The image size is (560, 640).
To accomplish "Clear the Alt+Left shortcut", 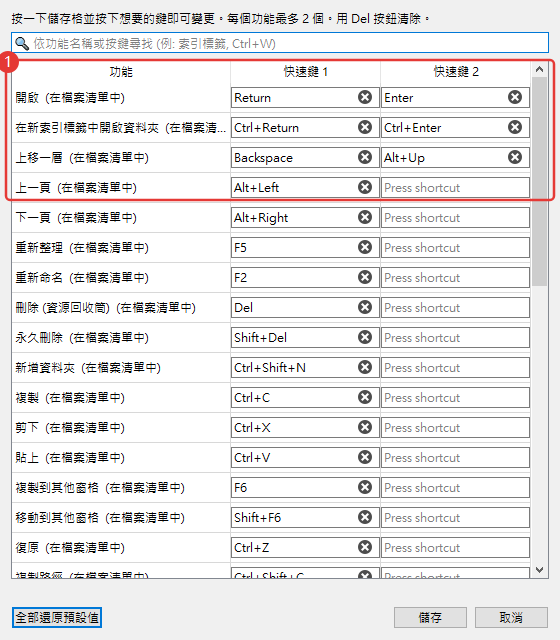I will (x=365, y=187).
